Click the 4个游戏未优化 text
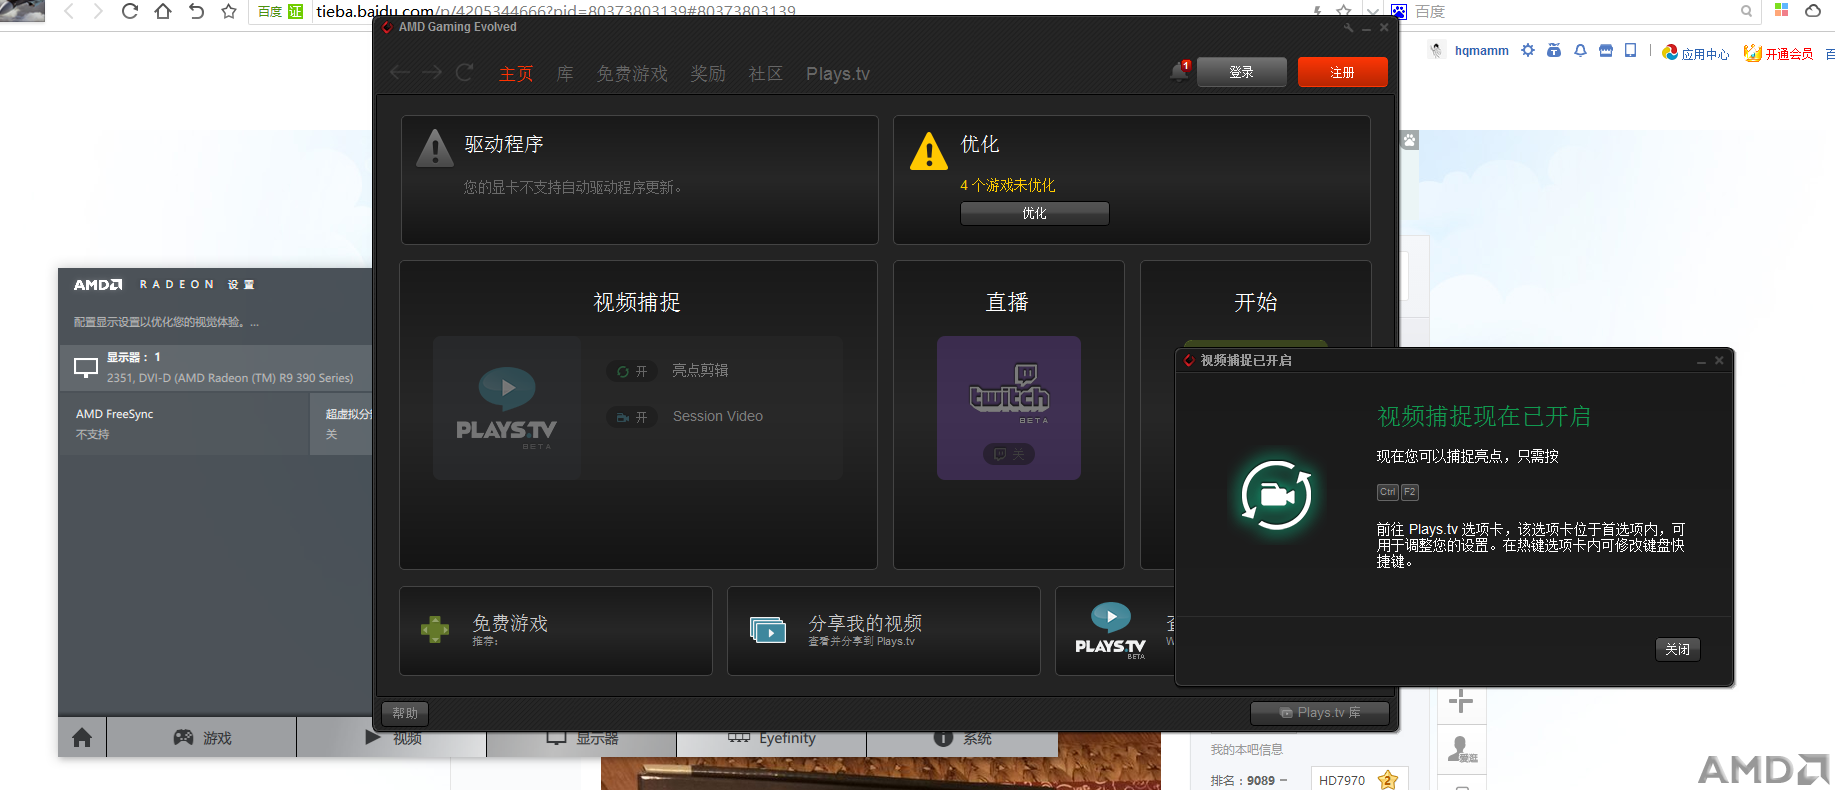1835x790 pixels. (1008, 185)
